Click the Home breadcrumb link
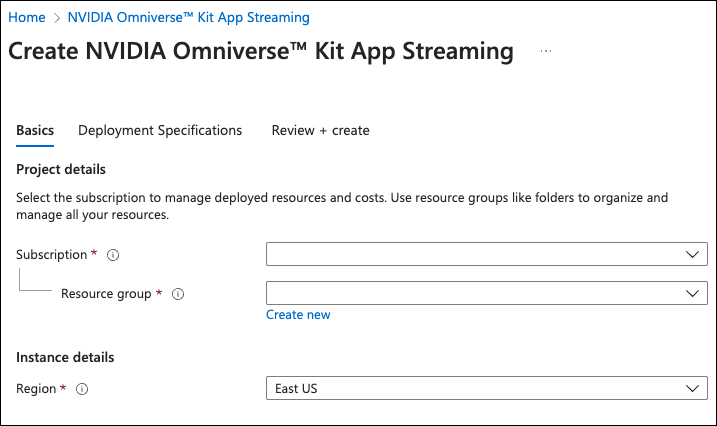 click(27, 17)
